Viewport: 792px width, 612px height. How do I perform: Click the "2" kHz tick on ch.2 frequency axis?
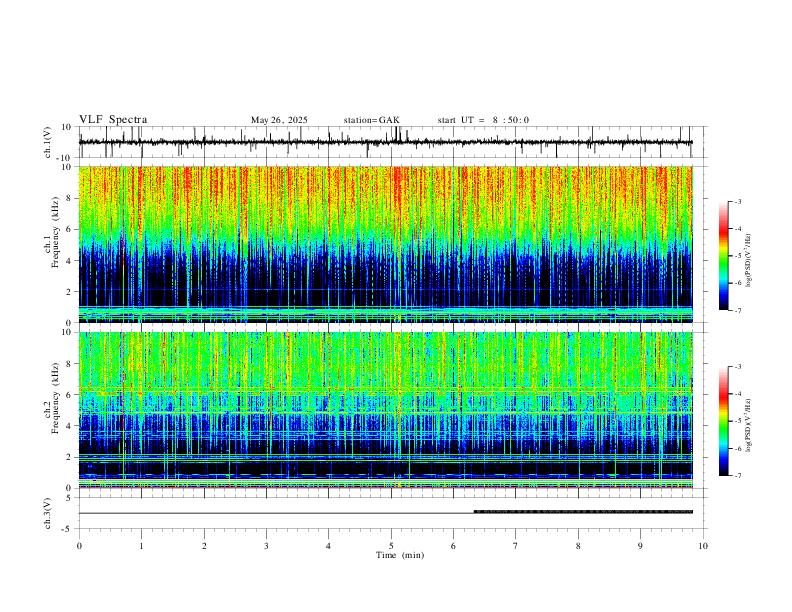[69, 457]
